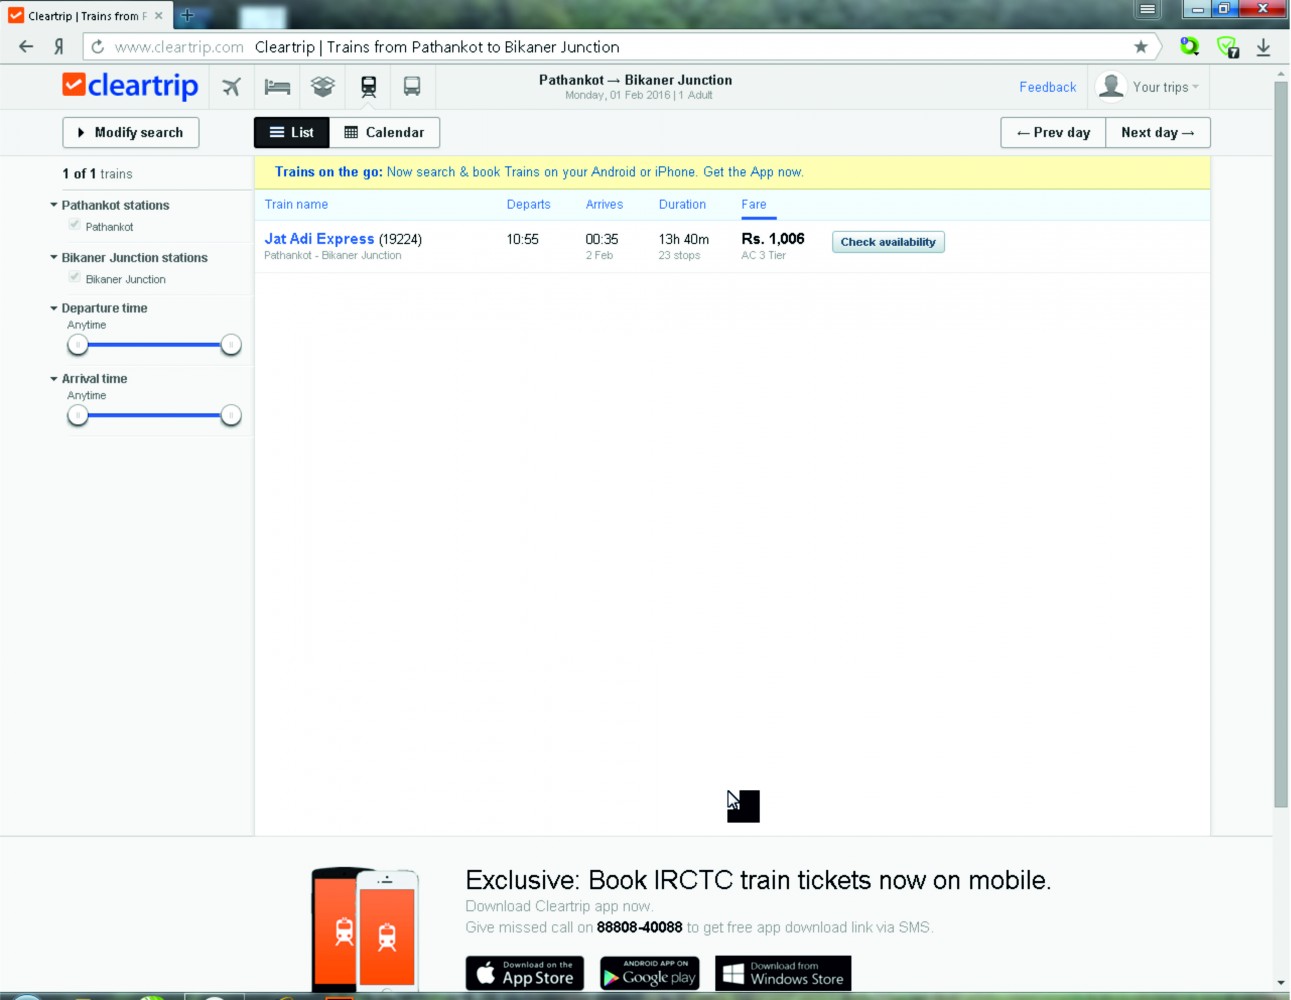Collapse the Departure time filter section
The image size is (1291, 1000).
[54, 308]
